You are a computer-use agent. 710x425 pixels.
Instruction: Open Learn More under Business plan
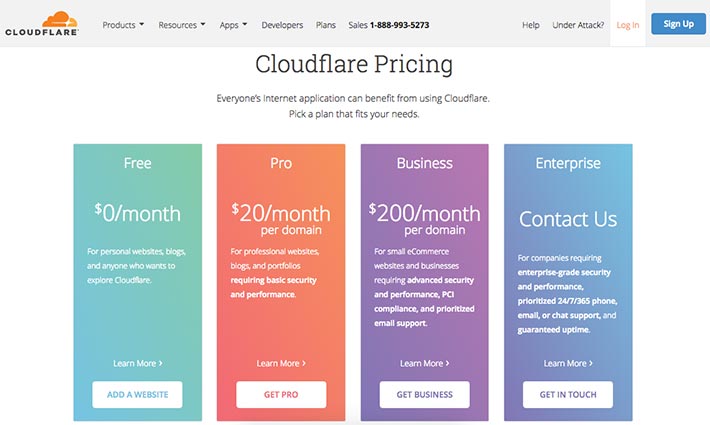coord(425,363)
